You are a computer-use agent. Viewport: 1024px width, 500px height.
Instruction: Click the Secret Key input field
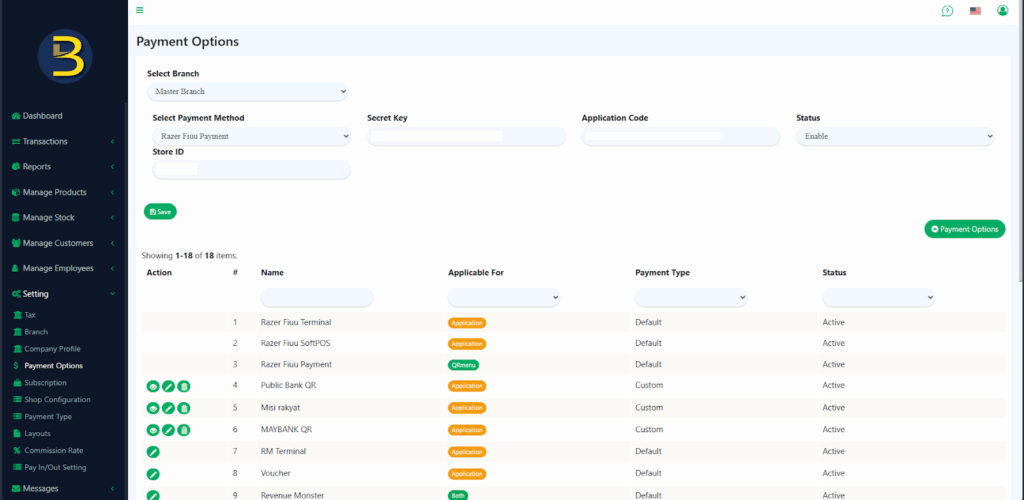click(x=466, y=137)
